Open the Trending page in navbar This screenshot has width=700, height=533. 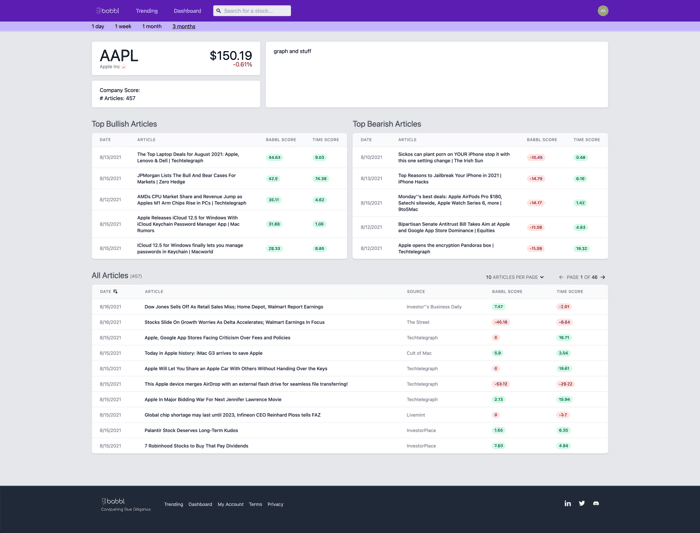(147, 11)
